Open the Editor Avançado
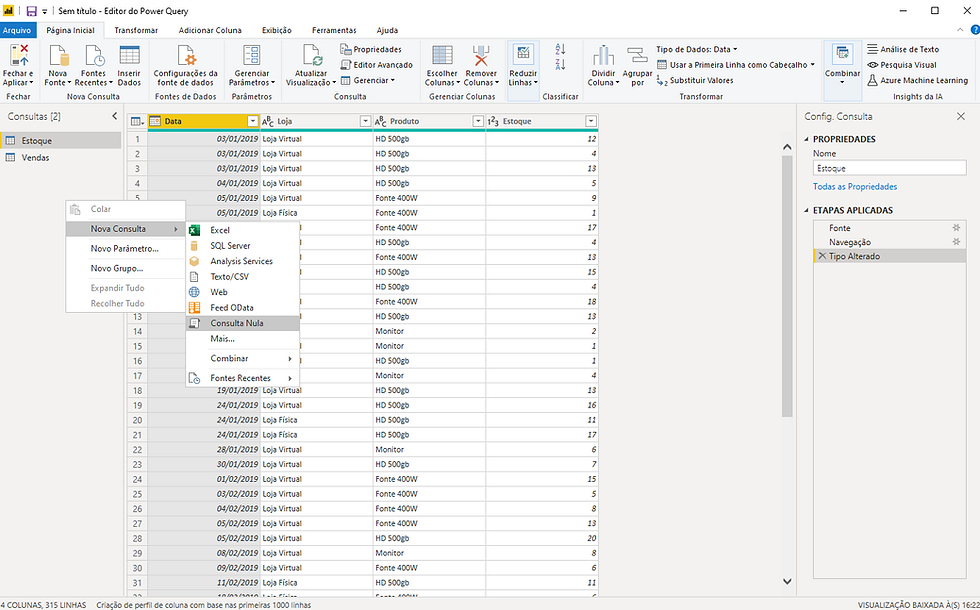 pyautogui.click(x=376, y=65)
